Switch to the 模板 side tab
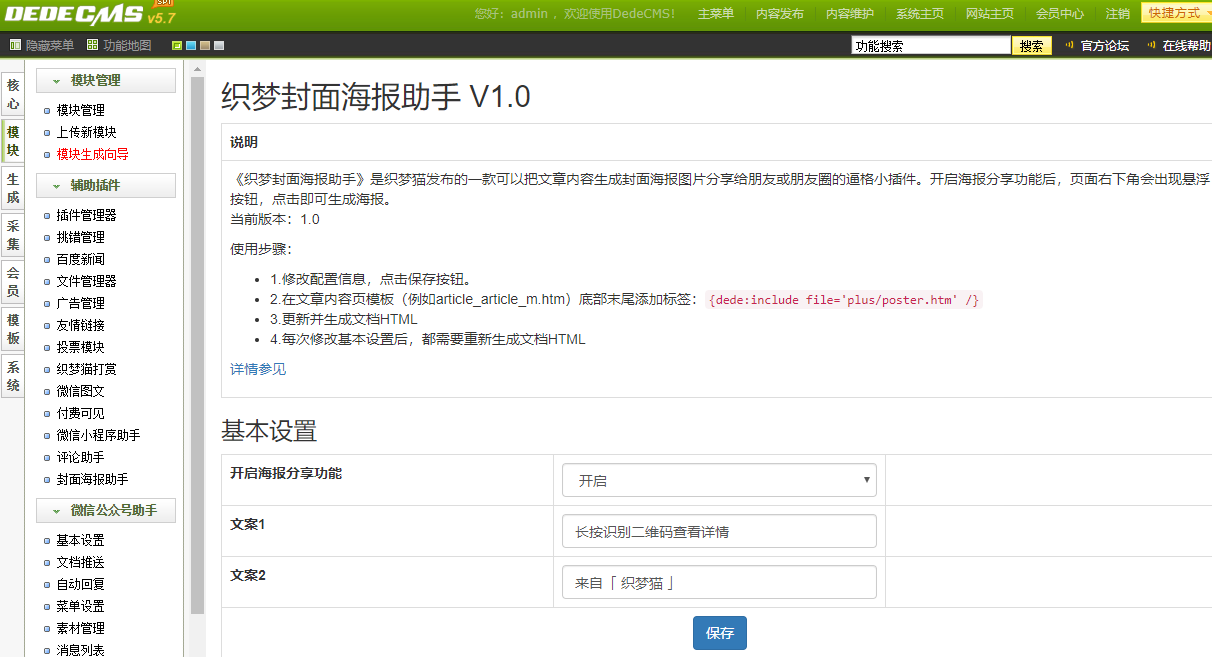This screenshot has width=1212, height=657. pos(13,329)
